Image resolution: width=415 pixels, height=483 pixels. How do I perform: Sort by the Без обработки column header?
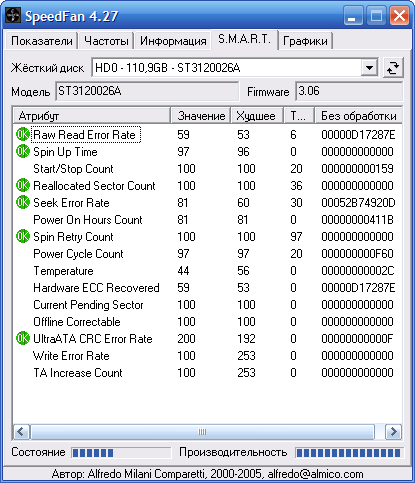pyautogui.click(x=359, y=116)
